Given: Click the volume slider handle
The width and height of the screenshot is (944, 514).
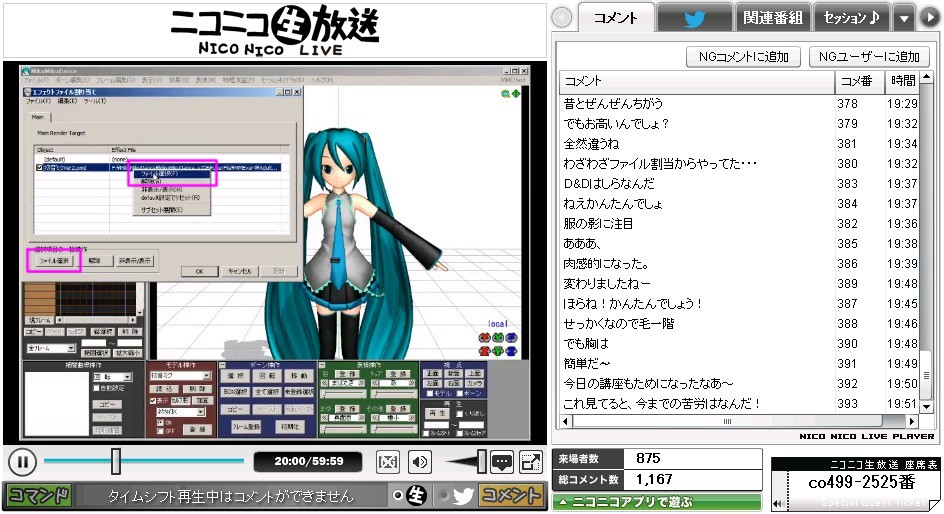Looking at the screenshot, I should pyautogui.click(x=482, y=462).
